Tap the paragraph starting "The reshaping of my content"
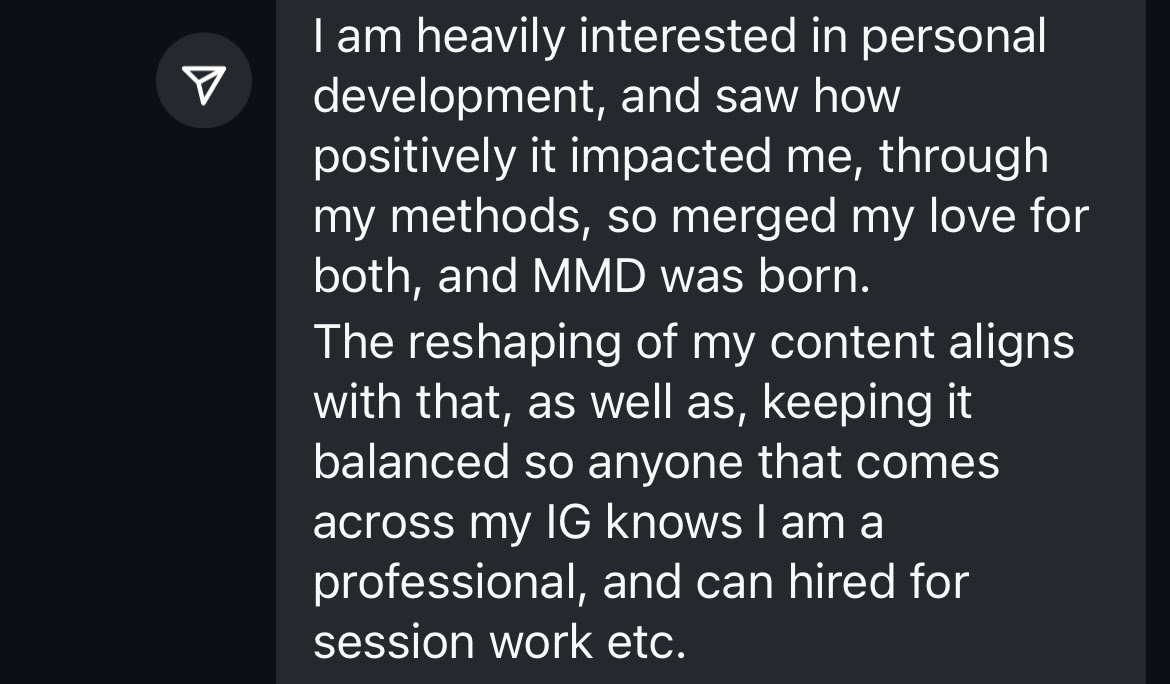Image resolution: width=1170 pixels, height=684 pixels. click(x=694, y=492)
